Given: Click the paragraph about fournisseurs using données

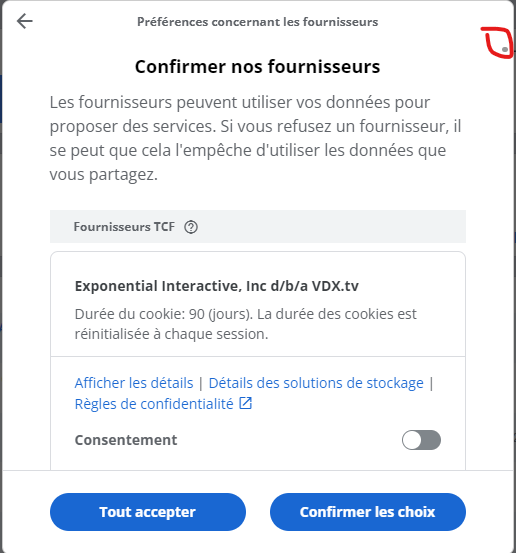Looking at the screenshot, I should click(x=255, y=138).
